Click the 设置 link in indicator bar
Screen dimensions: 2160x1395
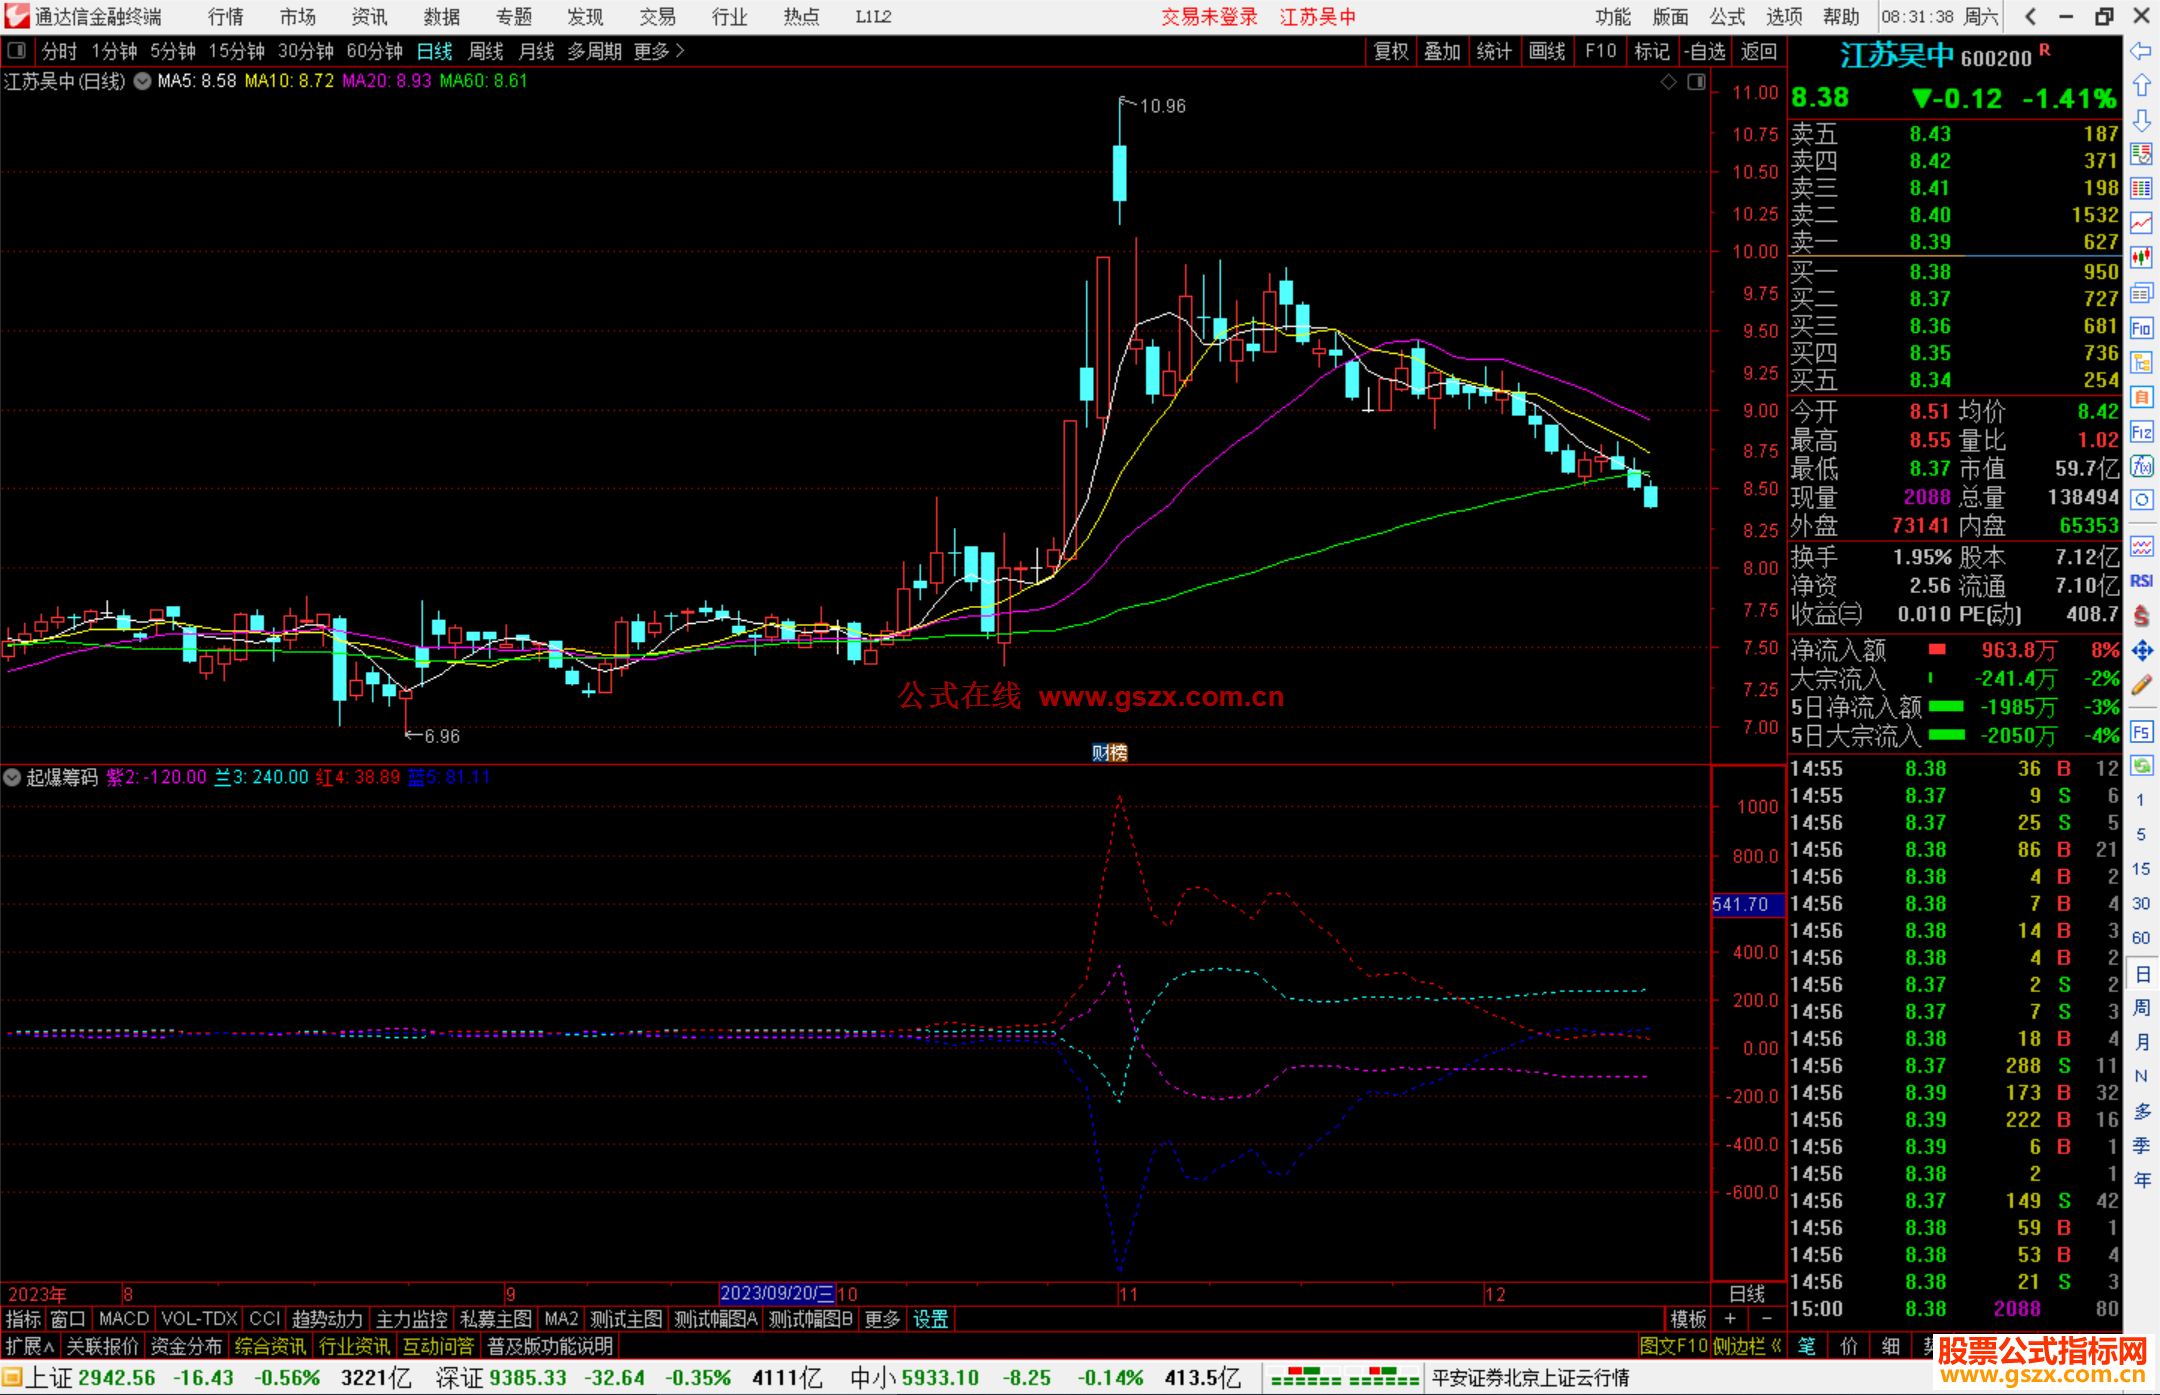click(x=930, y=1319)
